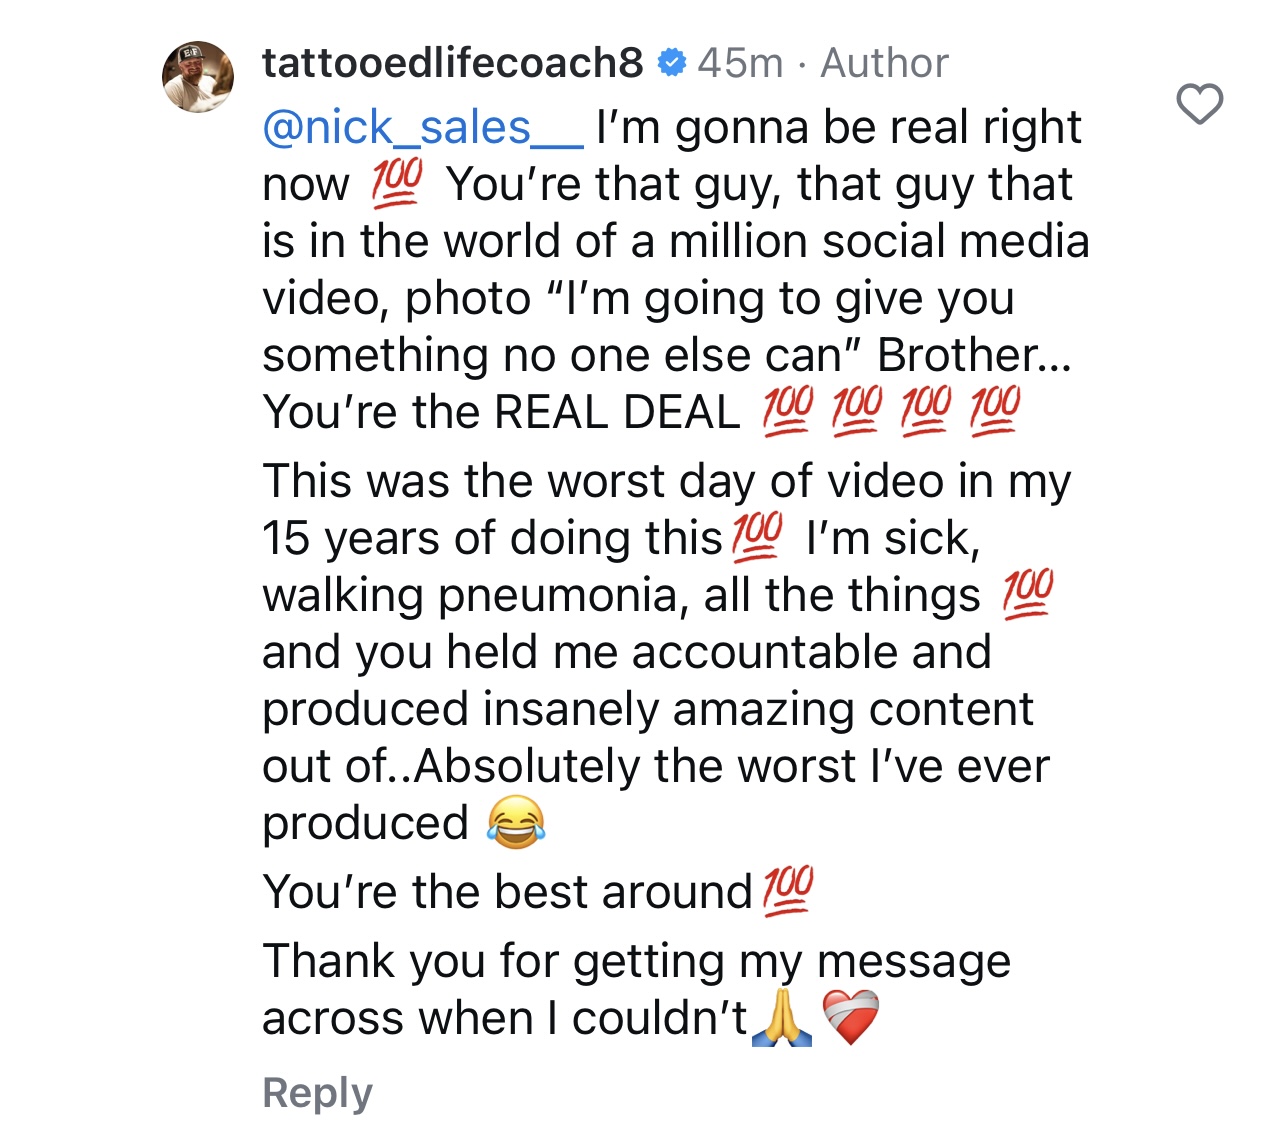Click the laughing tears emoji after "produced"

coord(516,823)
